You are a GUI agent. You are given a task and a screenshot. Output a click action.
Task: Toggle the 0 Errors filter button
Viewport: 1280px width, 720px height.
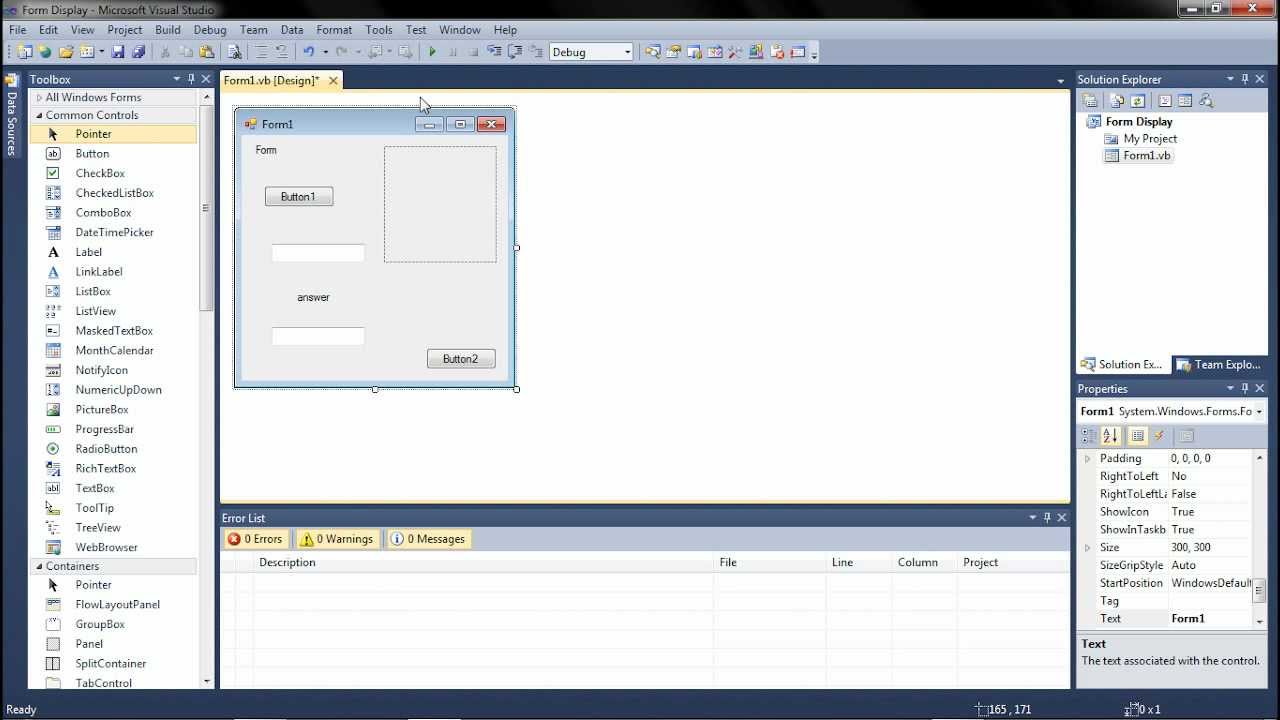pyautogui.click(x=255, y=539)
